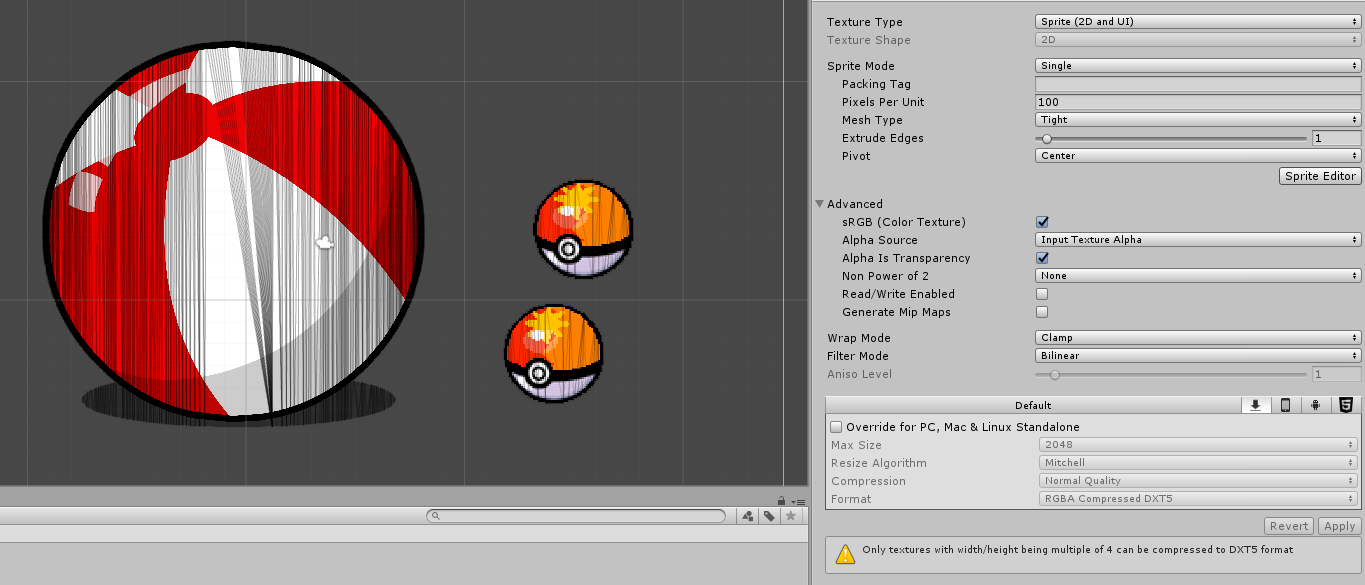1365x585 pixels.
Task: Adjust the Aniso Level slider
Action: click(1171, 374)
